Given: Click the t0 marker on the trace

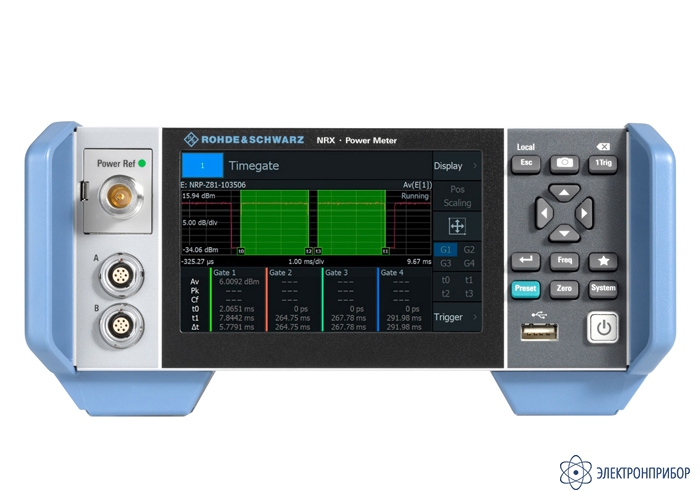Looking at the screenshot, I should point(241,251).
